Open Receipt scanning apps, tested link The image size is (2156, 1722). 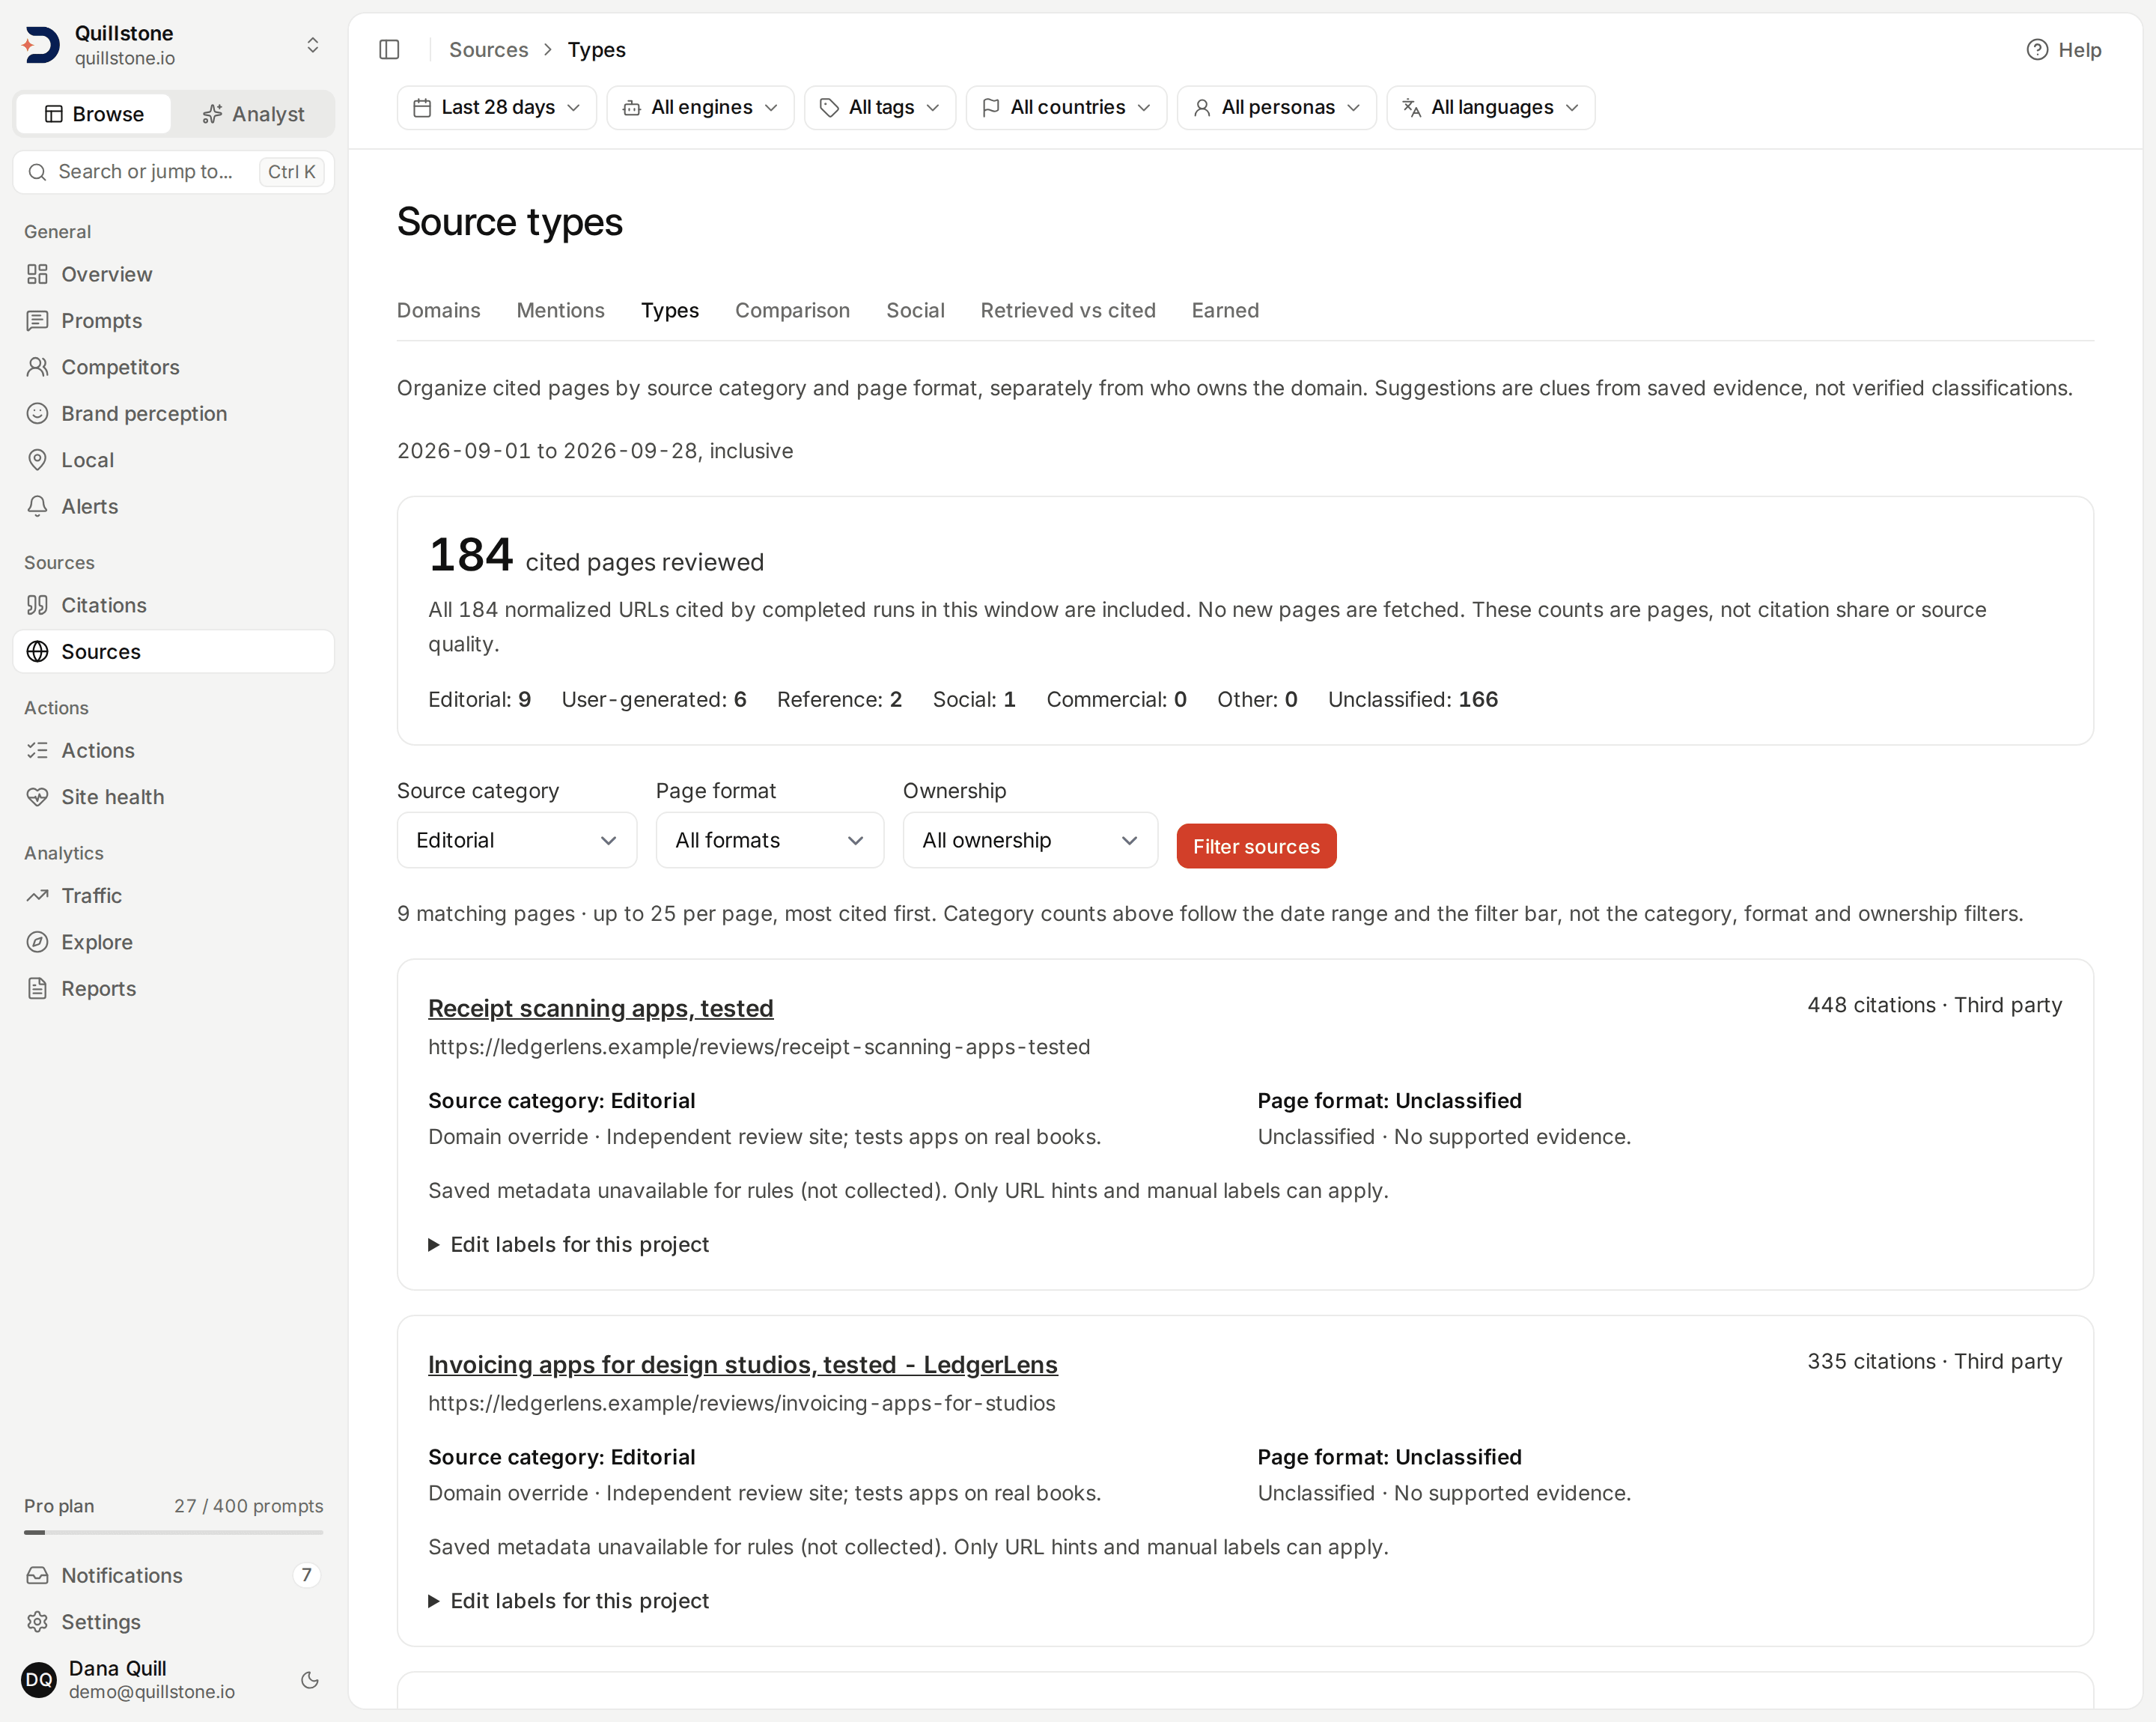[x=600, y=1008]
